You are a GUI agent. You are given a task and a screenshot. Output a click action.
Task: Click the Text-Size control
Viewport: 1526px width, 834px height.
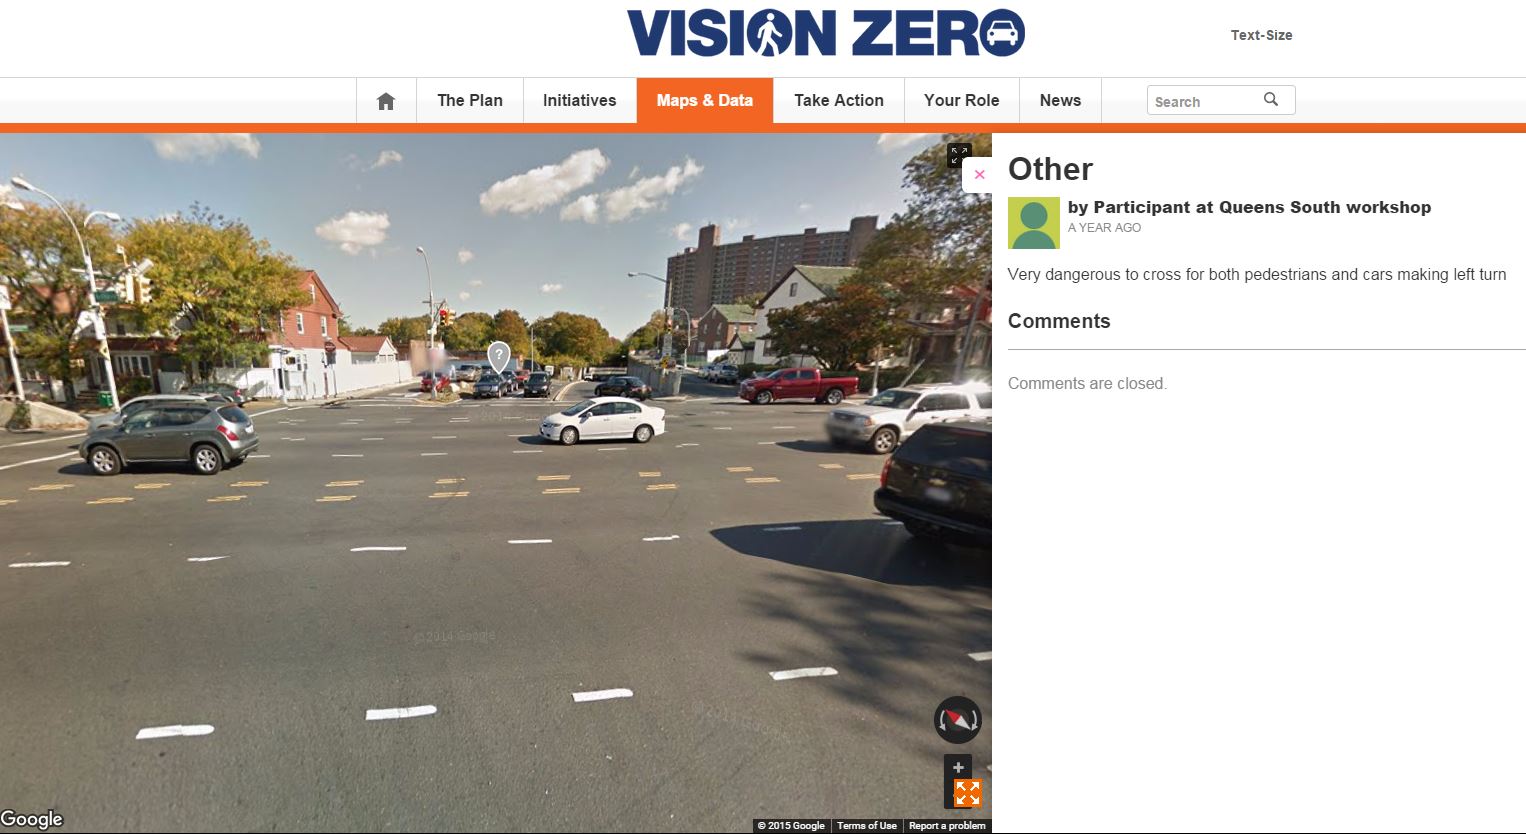[x=1261, y=35]
